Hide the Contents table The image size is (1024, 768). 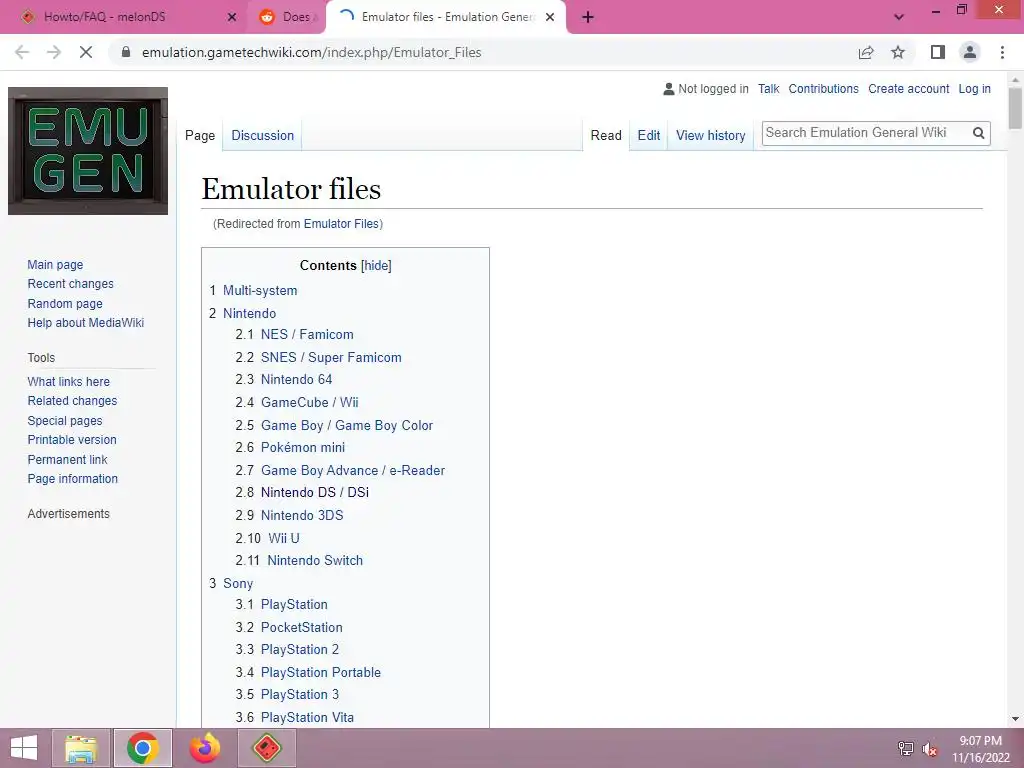[376, 266]
